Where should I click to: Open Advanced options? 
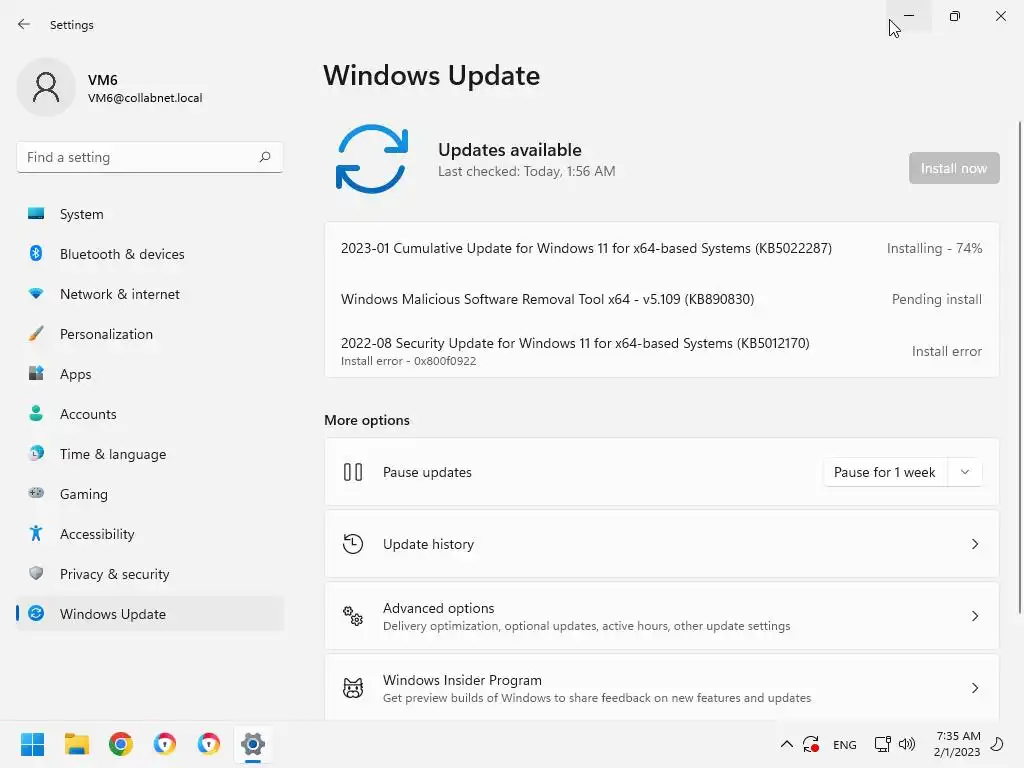click(662, 616)
